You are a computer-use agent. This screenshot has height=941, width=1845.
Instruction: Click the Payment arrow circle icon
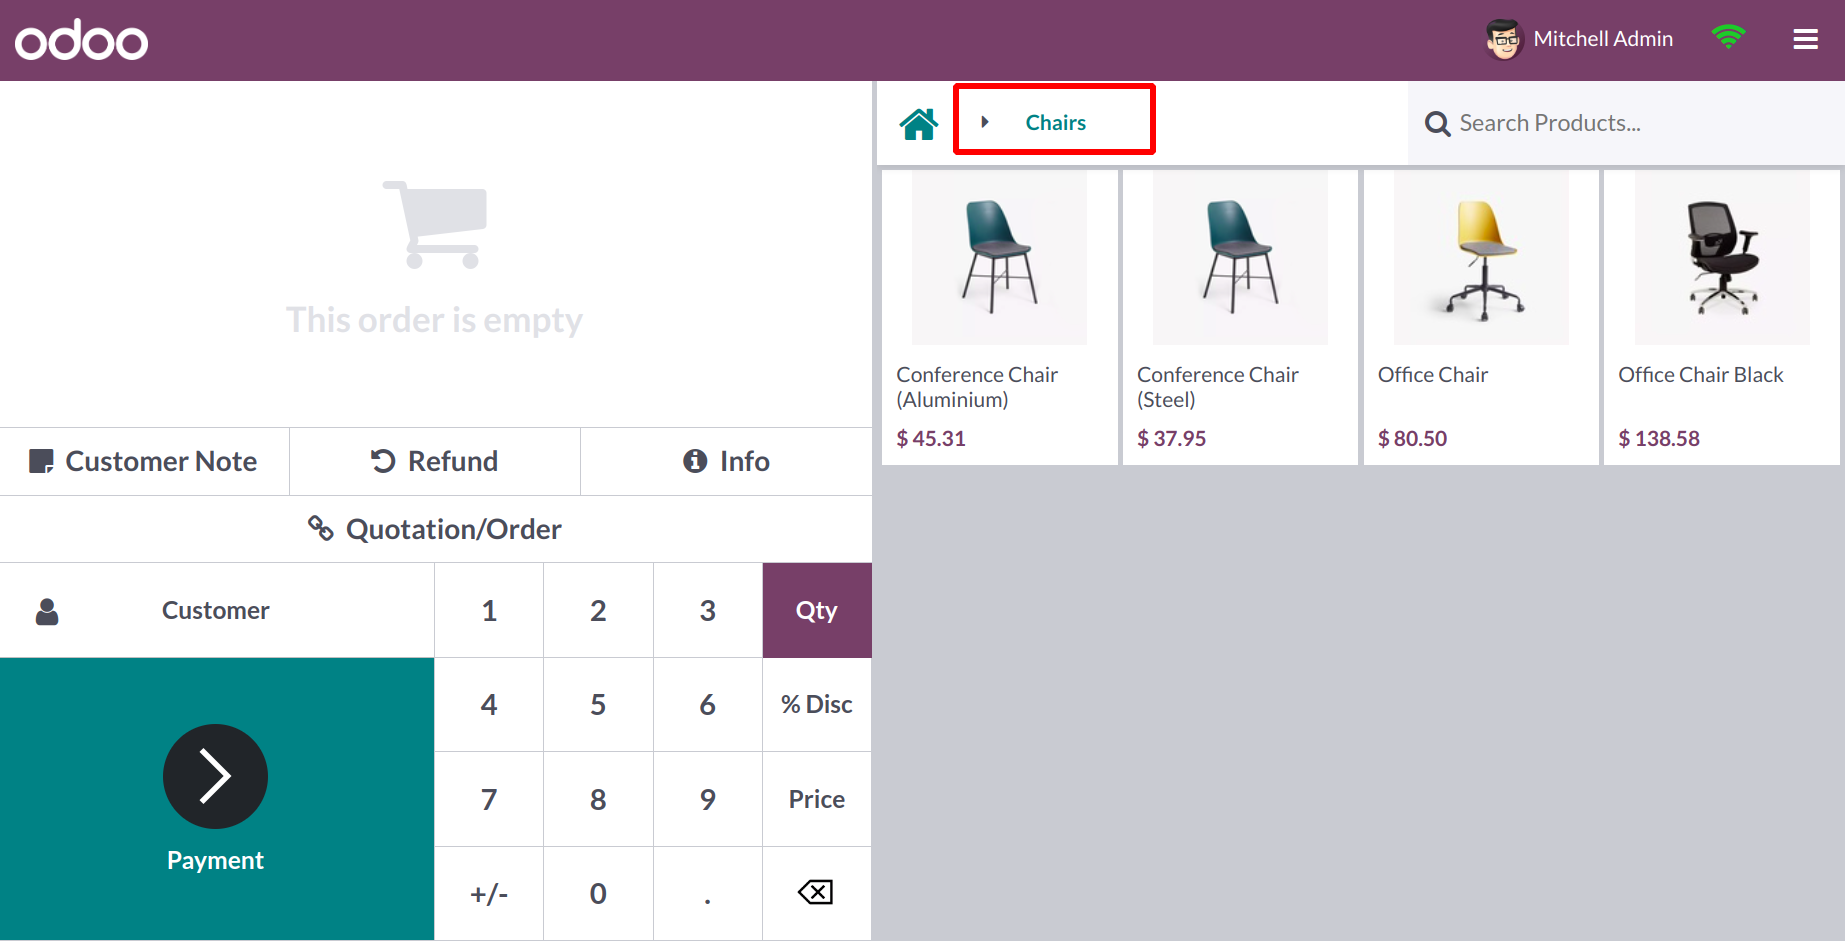click(x=215, y=776)
